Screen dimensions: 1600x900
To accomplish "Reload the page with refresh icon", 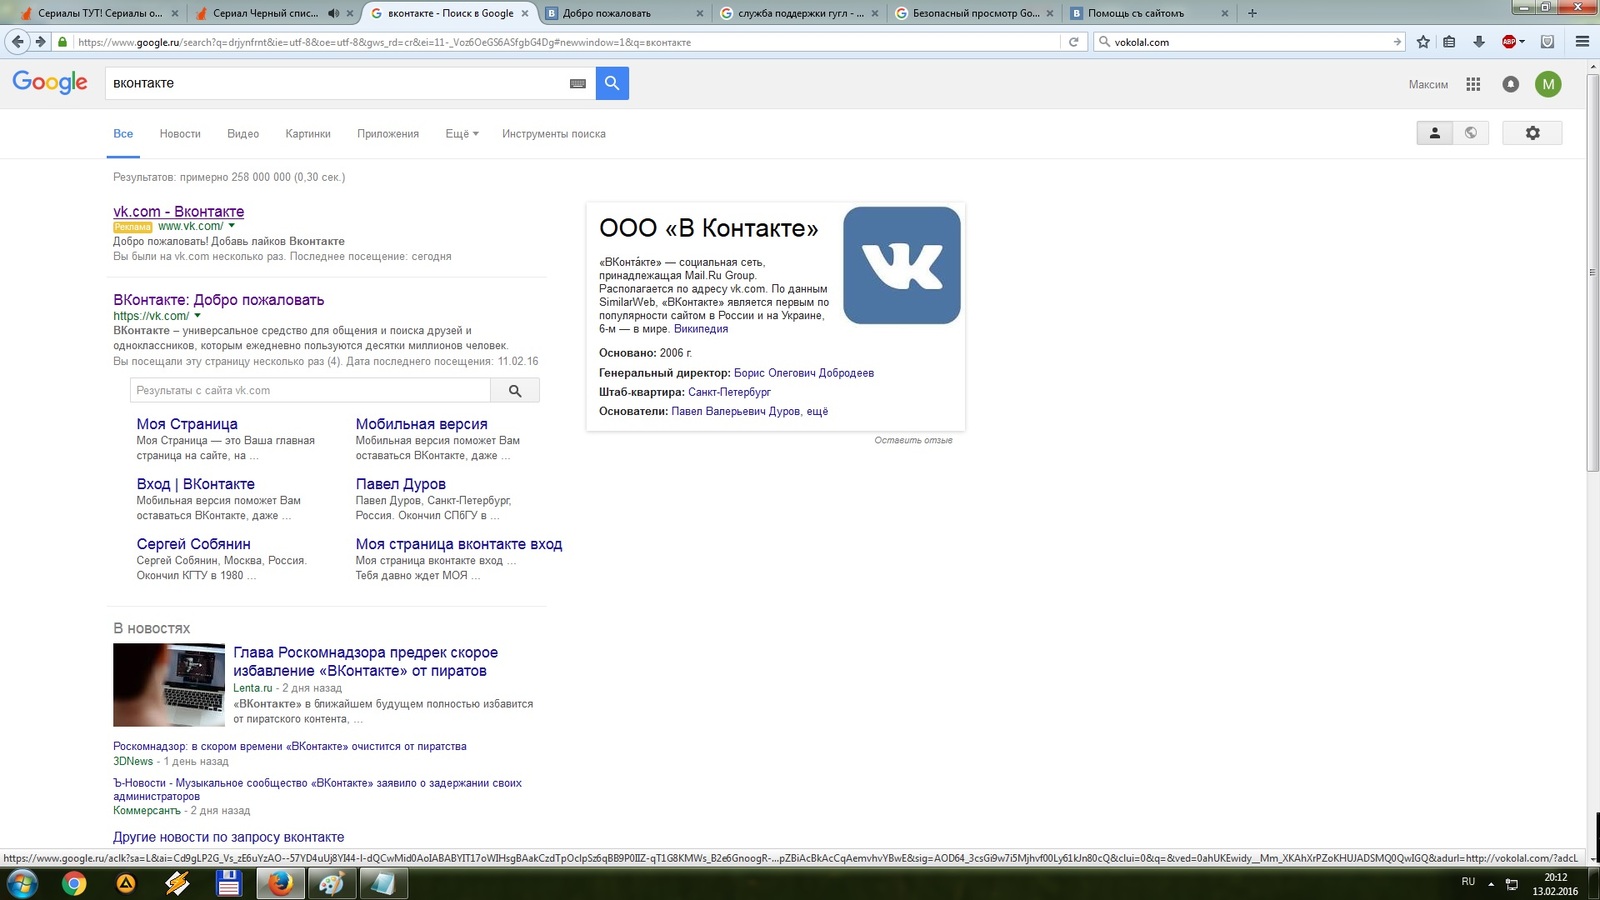I will pos(1074,42).
